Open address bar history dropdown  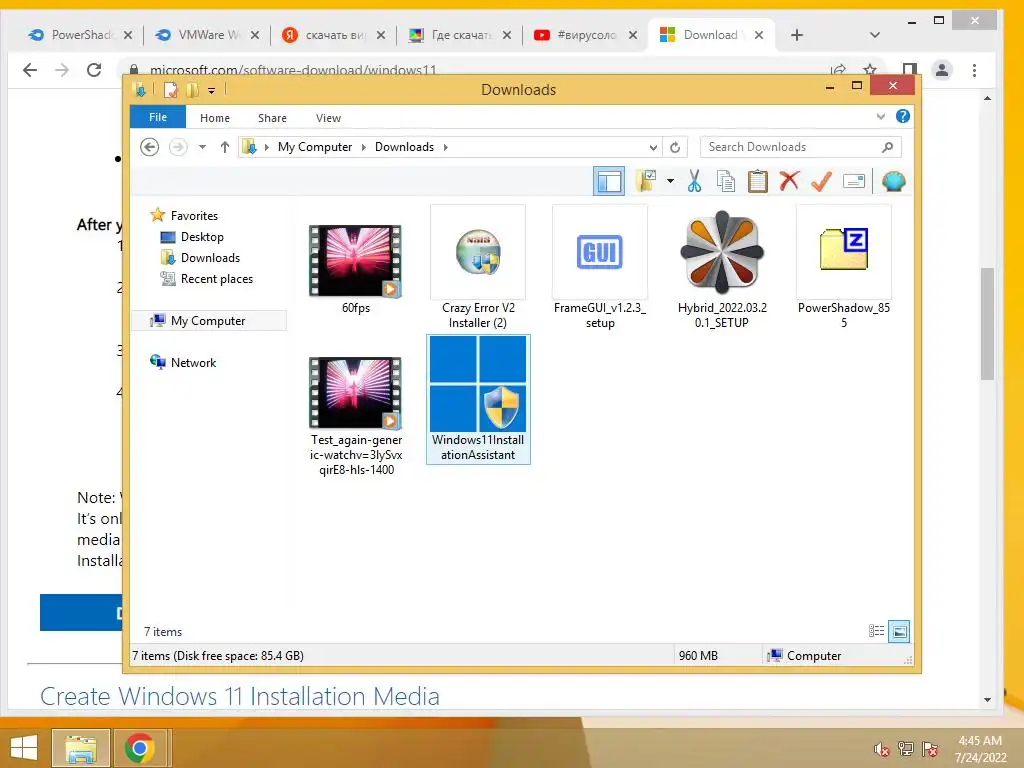(653, 148)
